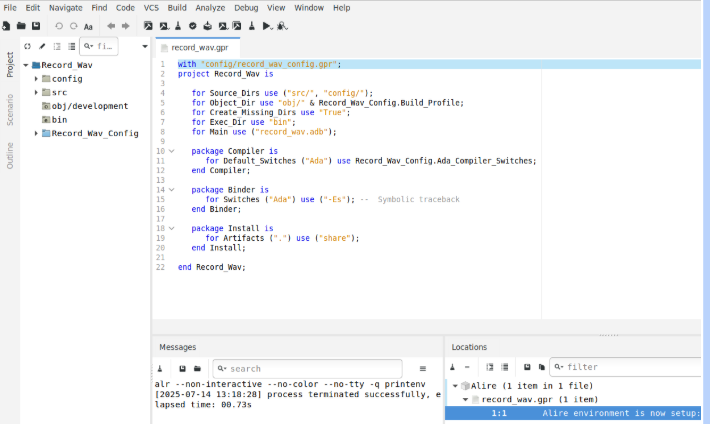Collapse all entries in Locations view

click(504, 367)
